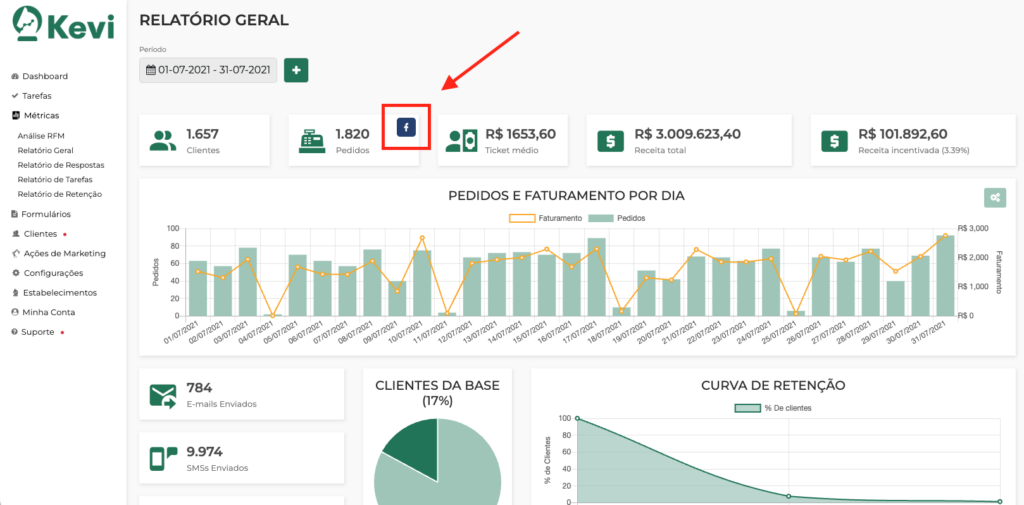
Task: Go to Clientes section
Action: point(39,234)
